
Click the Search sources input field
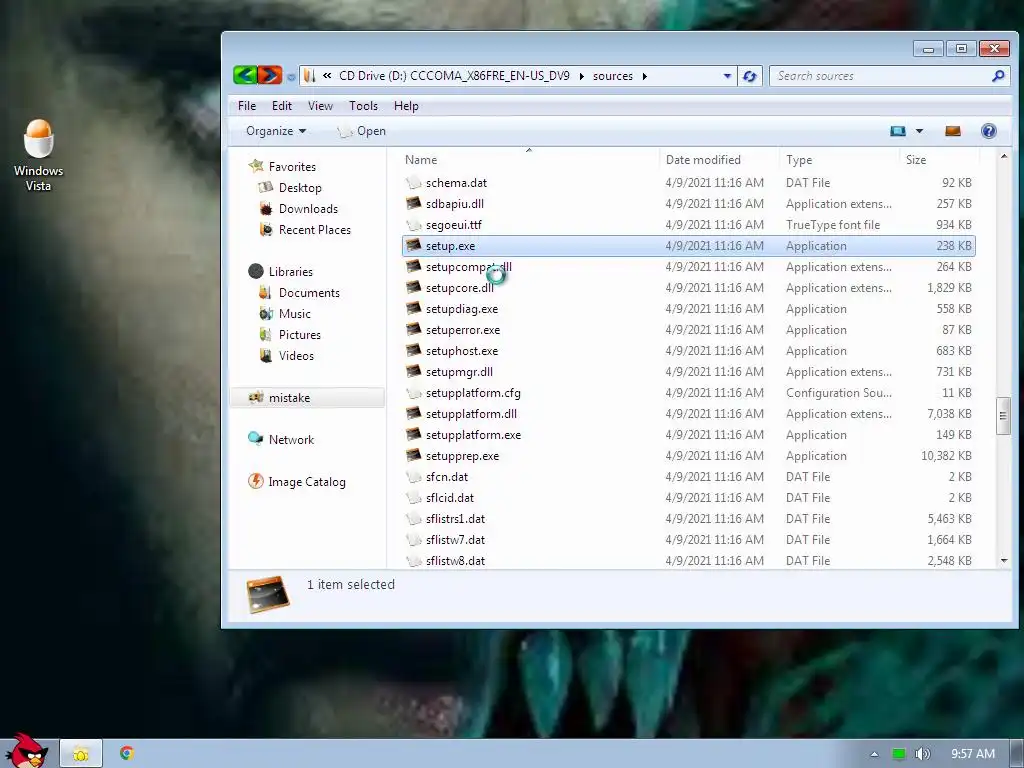pyautogui.click(x=881, y=76)
